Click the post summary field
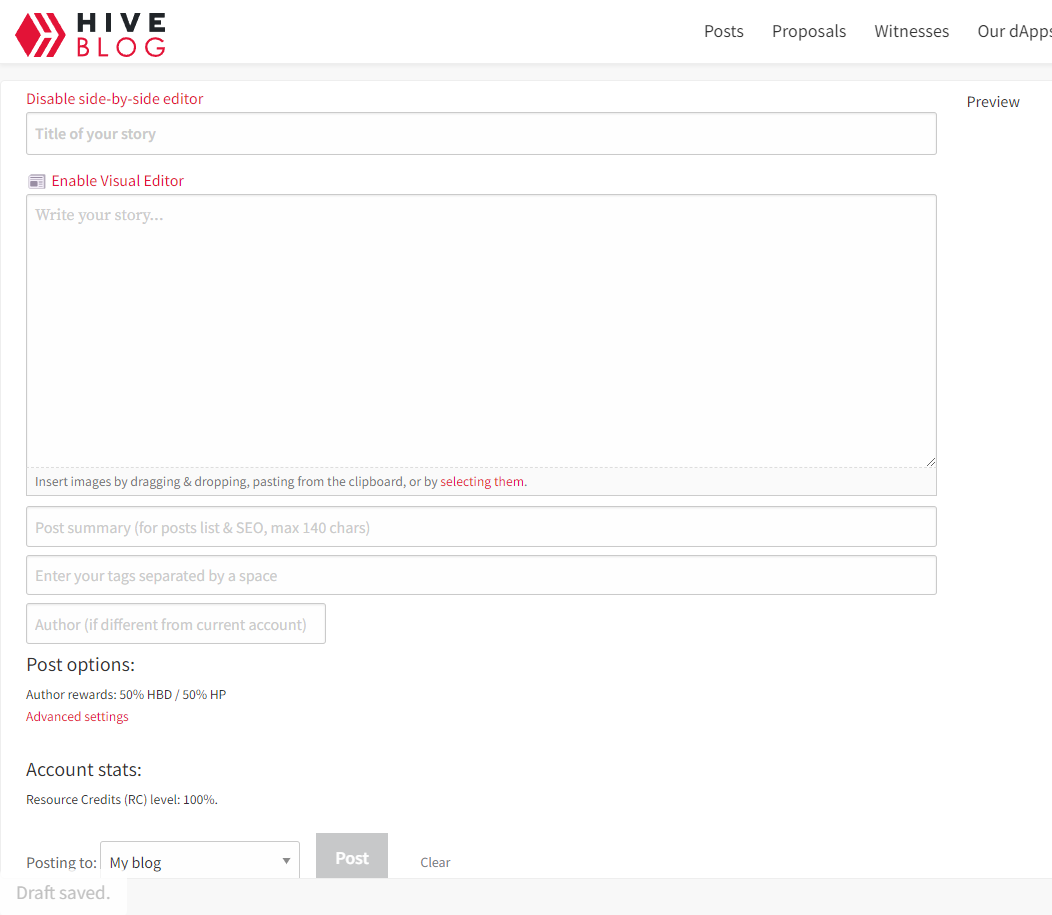 (481, 527)
